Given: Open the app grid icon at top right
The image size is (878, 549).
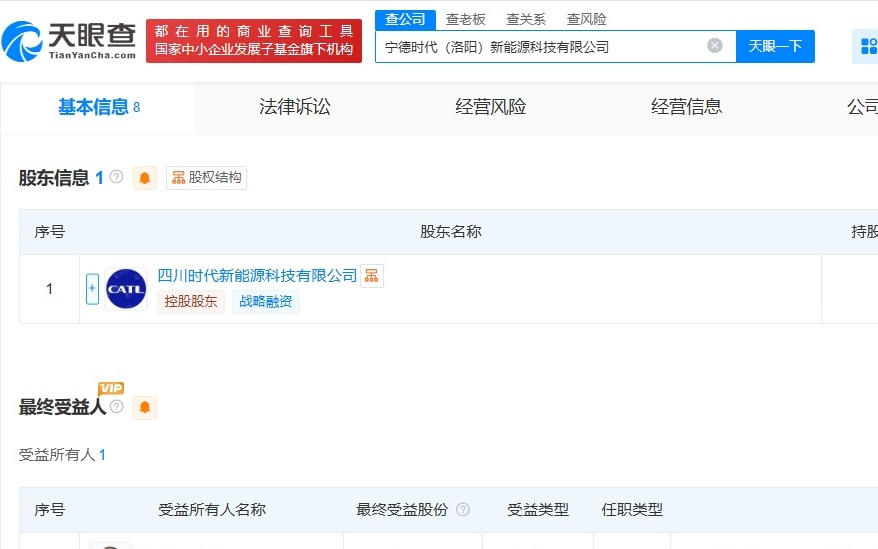Looking at the screenshot, I should point(866,46).
